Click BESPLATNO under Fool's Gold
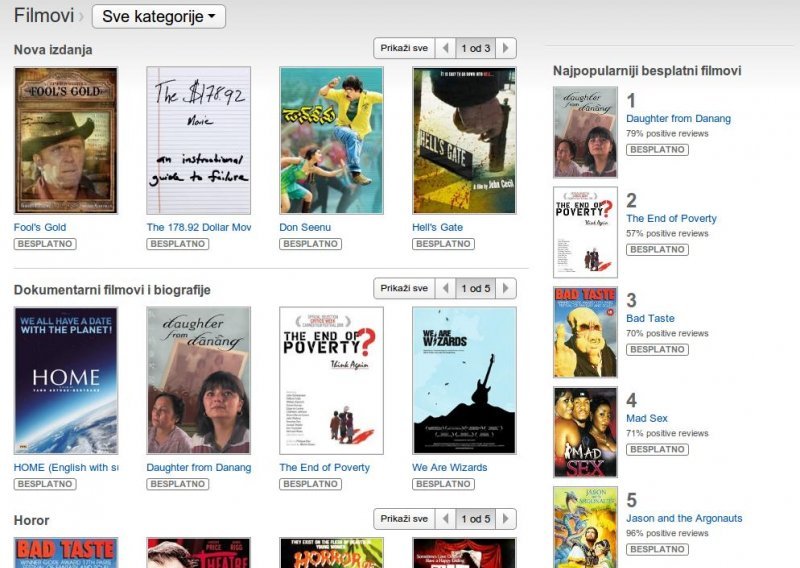 (45, 244)
